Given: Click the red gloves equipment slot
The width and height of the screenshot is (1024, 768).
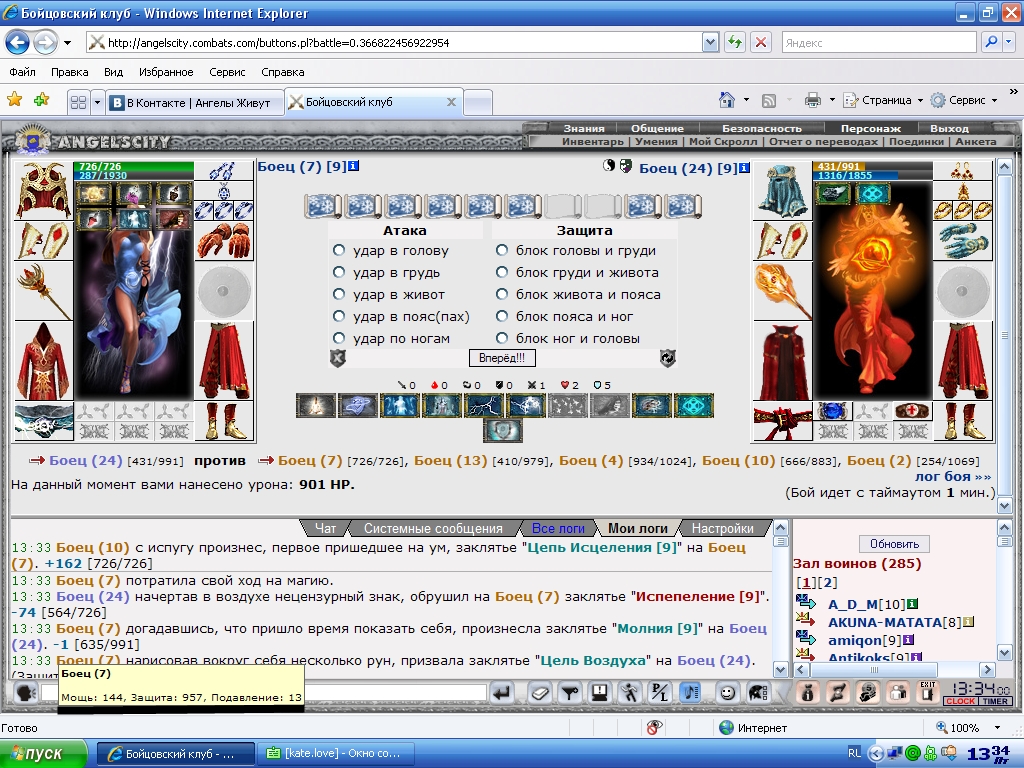Looking at the screenshot, I should 224,240.
